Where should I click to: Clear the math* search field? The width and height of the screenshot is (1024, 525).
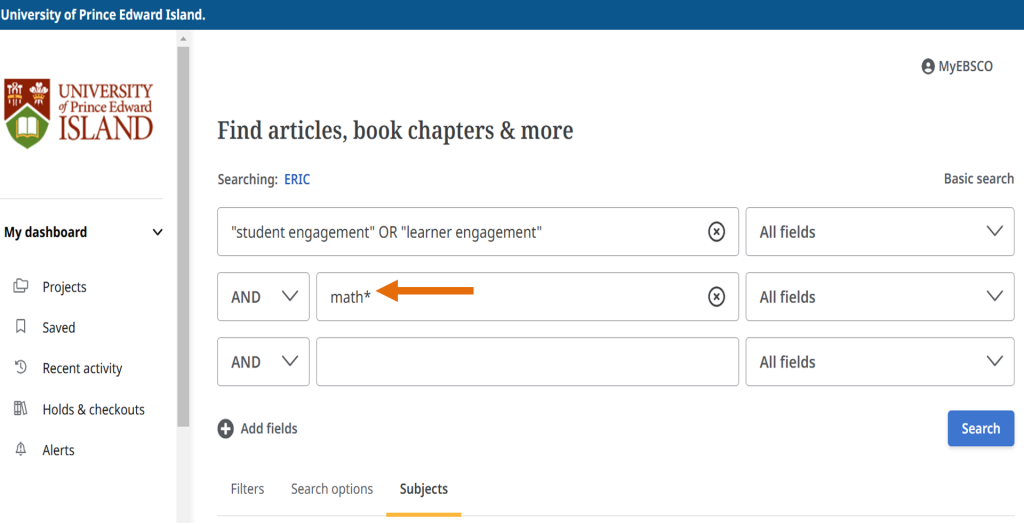(716, 297)
